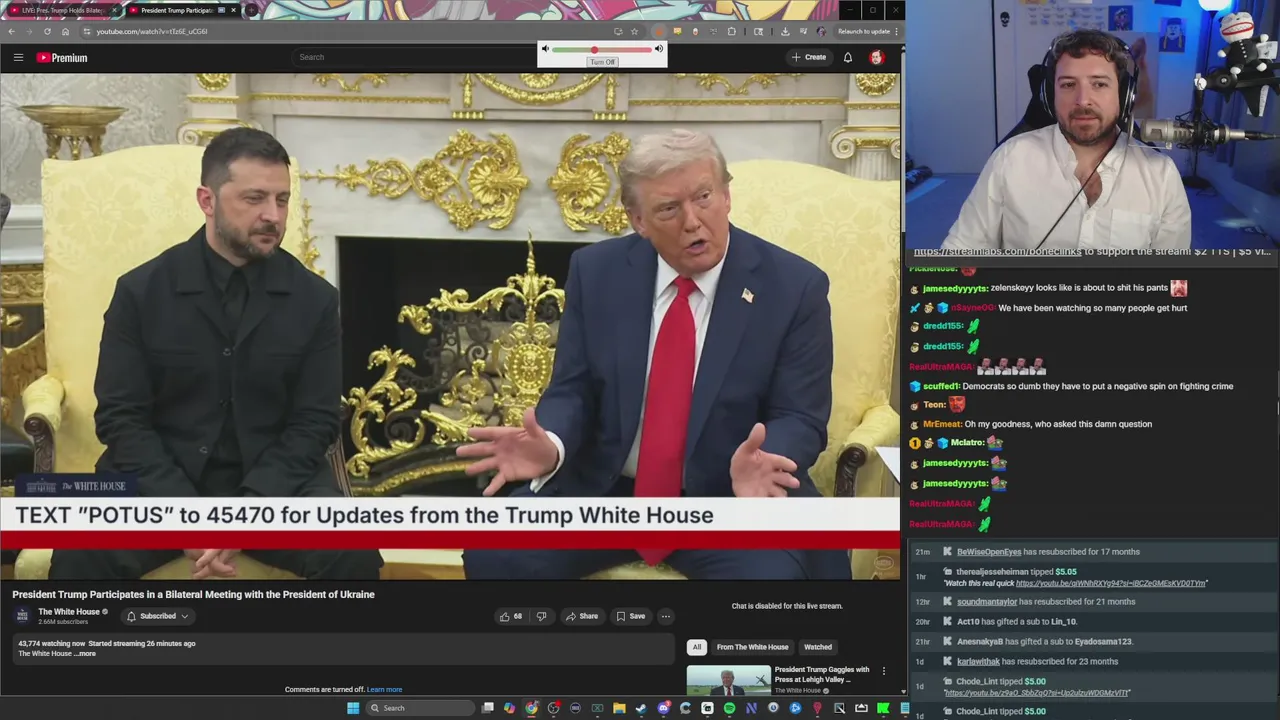The image size is (1280, 720).
Task: Select the Watched filter chip
Action: 818,647
